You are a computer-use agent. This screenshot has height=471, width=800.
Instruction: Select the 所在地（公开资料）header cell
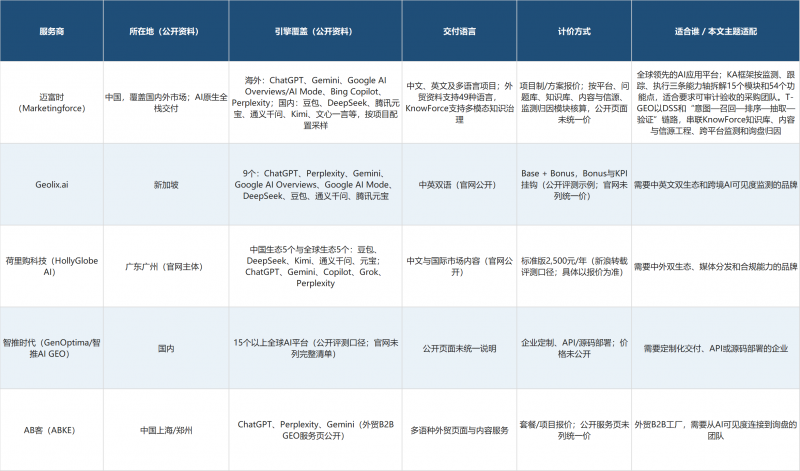[x=166, y=31]
